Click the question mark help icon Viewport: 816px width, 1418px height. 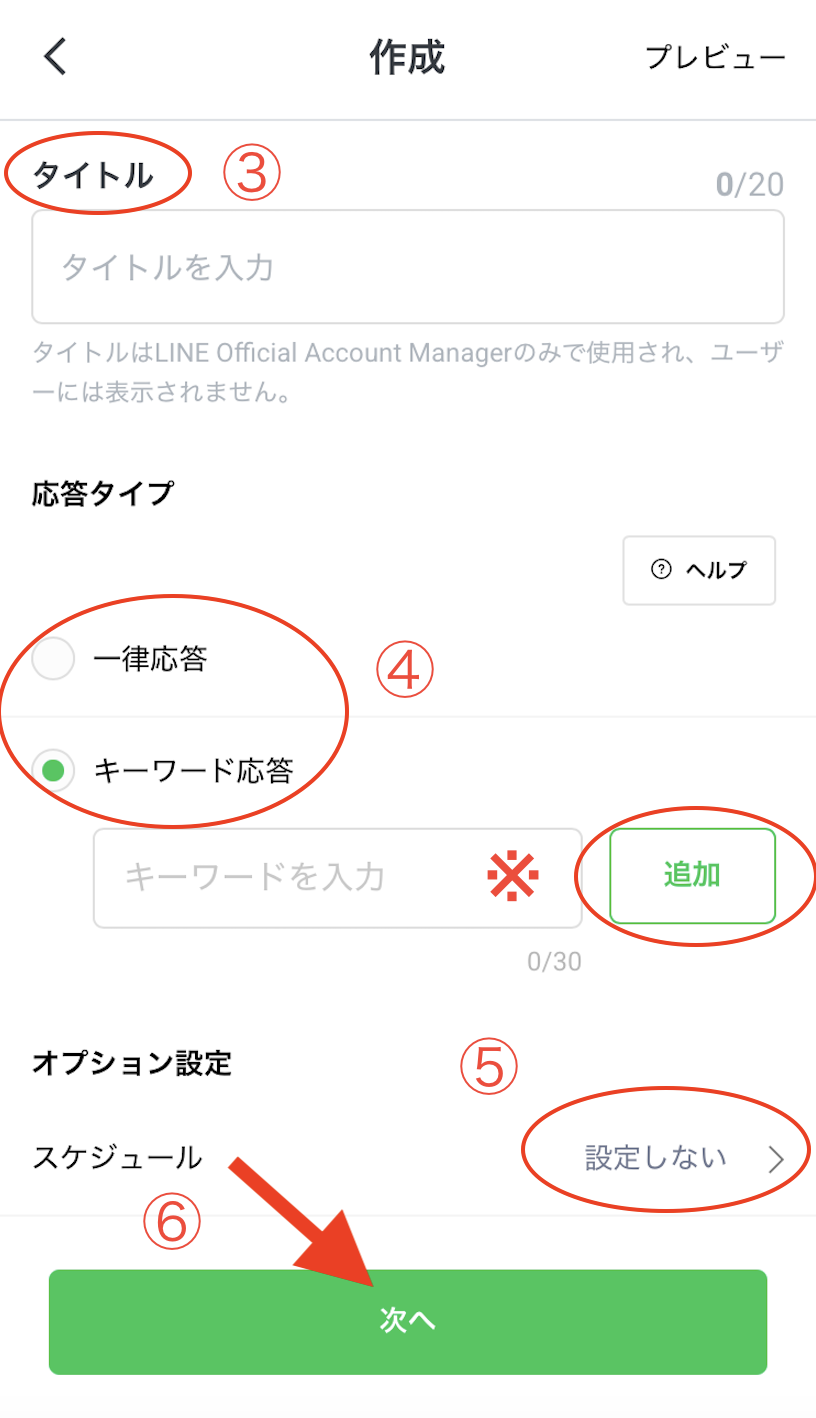click(x=661, y=569)
